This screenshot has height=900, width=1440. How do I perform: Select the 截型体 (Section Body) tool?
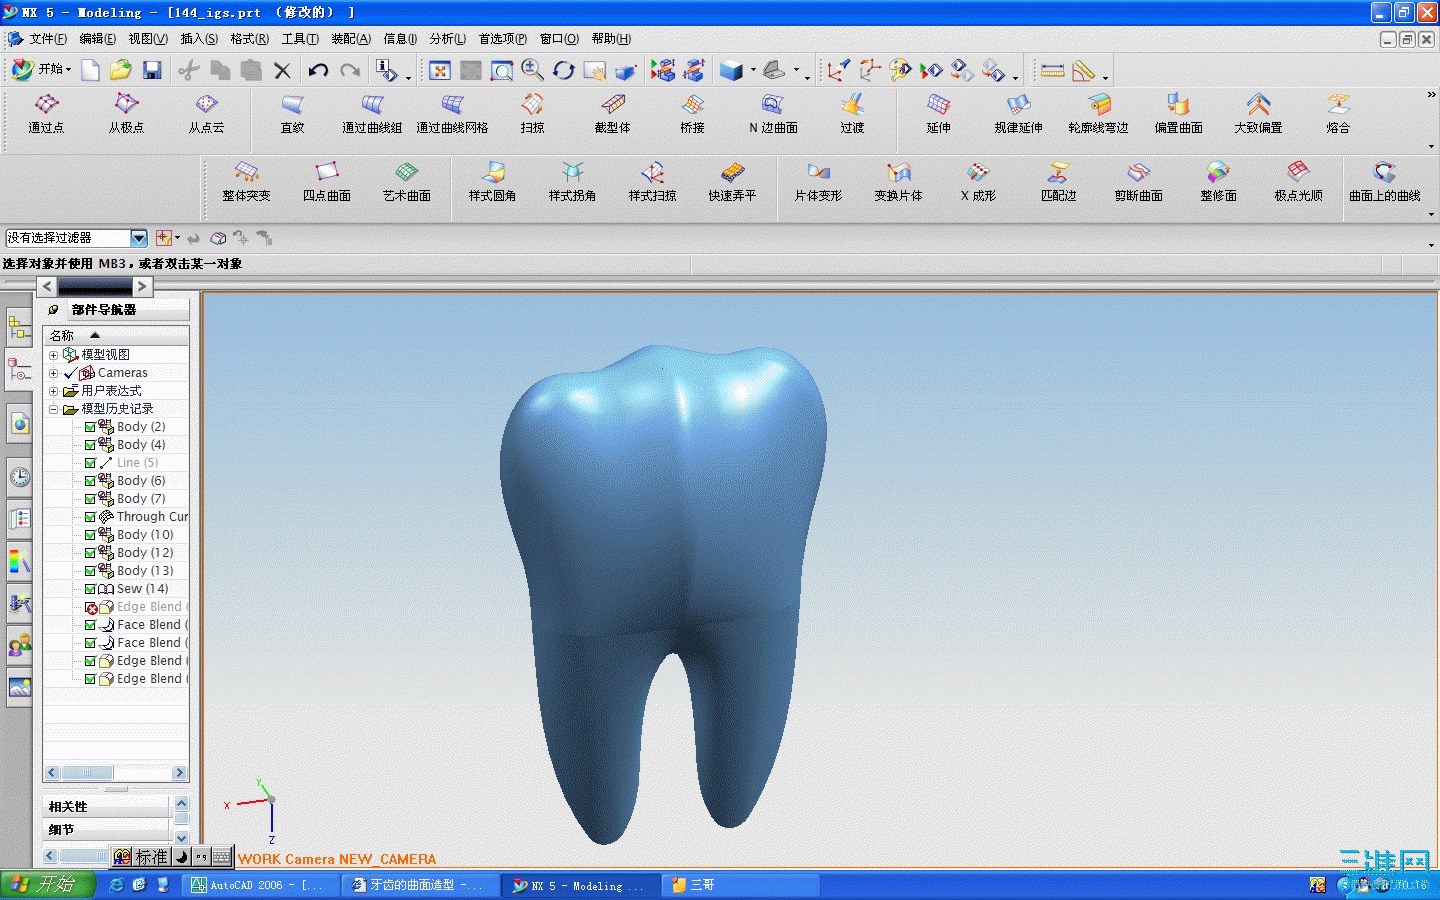(612, 114)
